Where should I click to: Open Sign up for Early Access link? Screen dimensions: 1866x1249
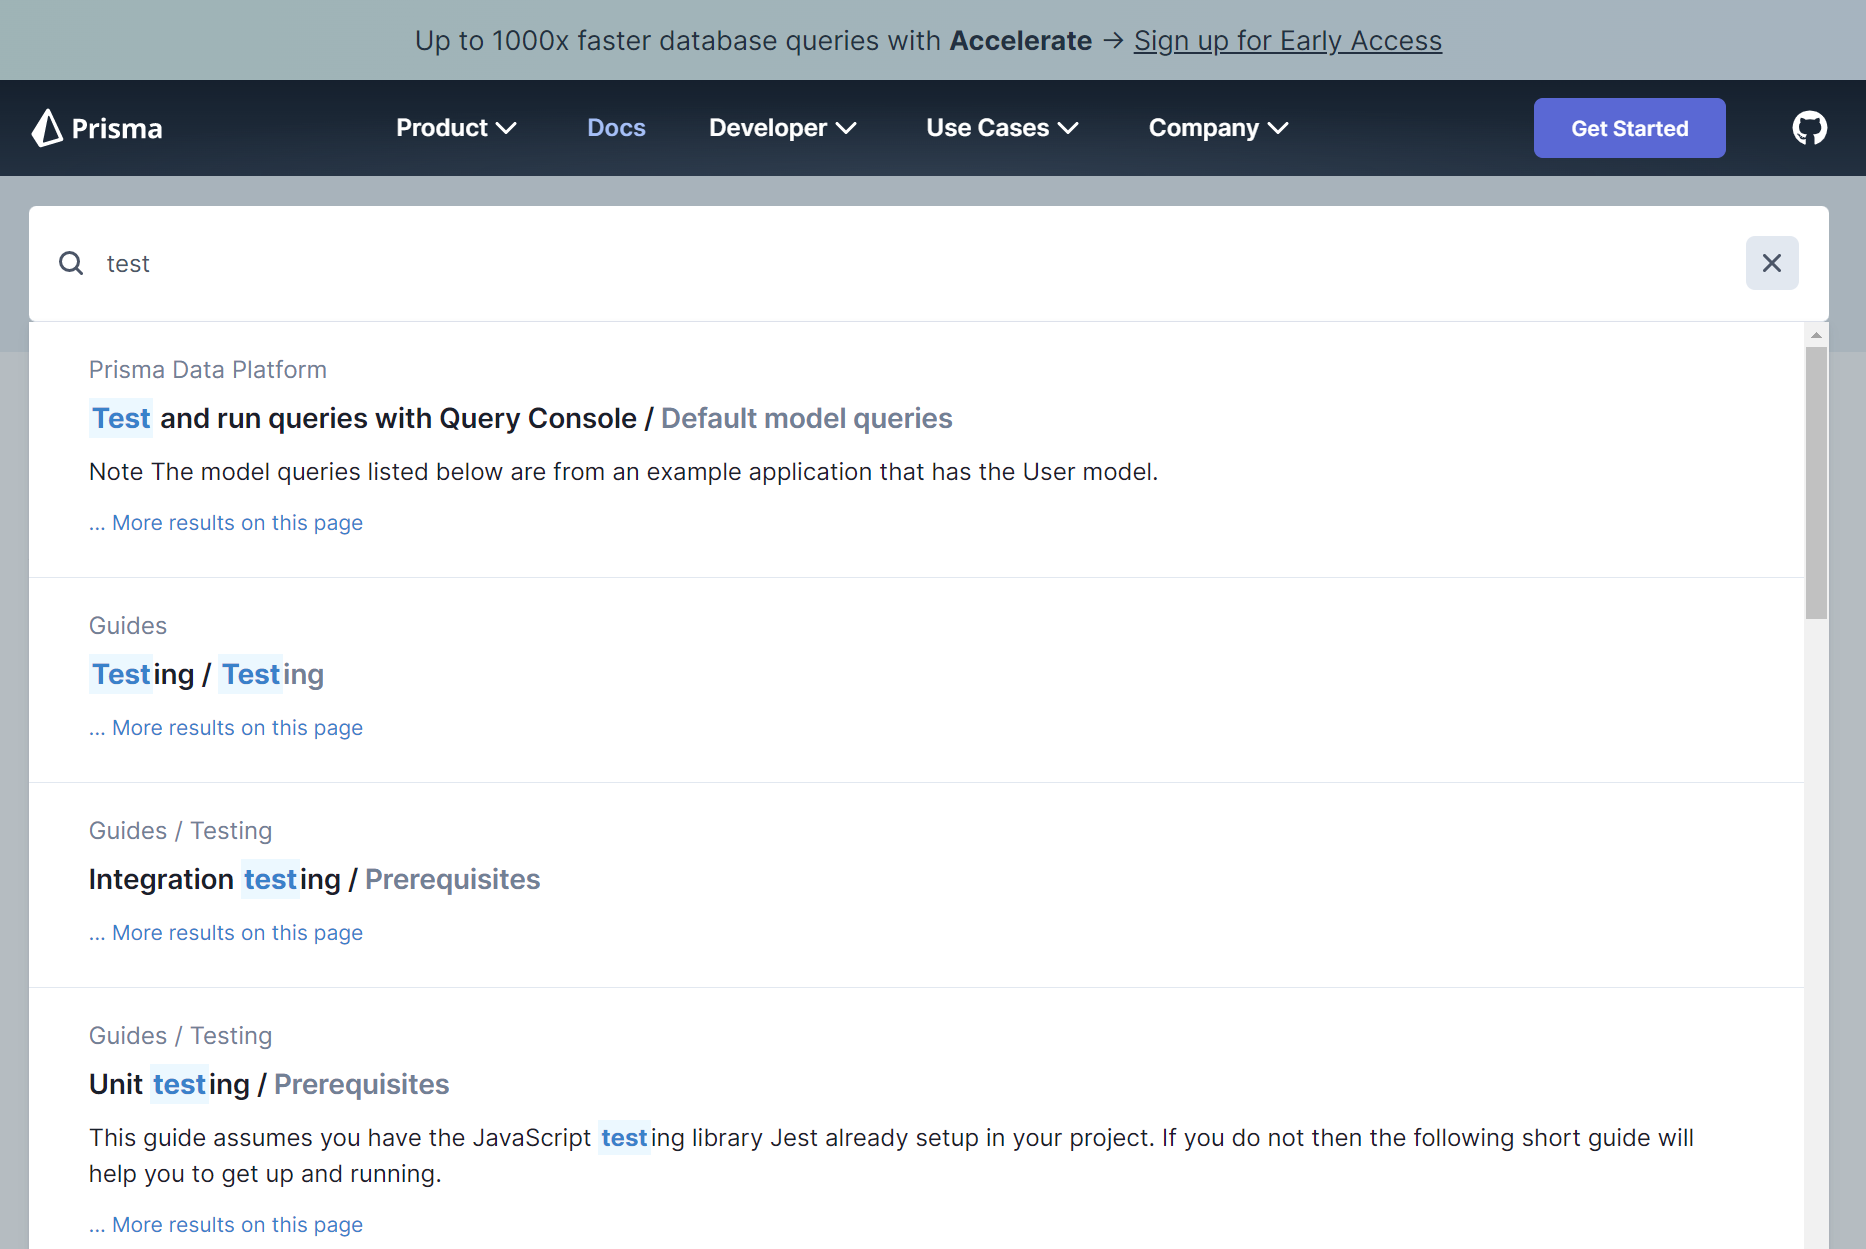[1288, 41]
